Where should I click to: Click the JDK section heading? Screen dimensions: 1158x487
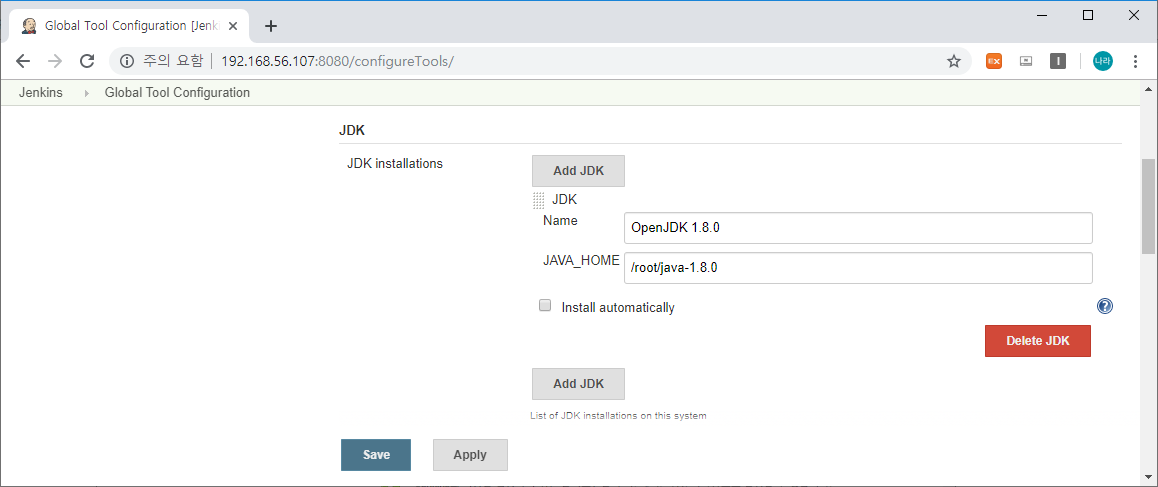click(x=352, y=131)
